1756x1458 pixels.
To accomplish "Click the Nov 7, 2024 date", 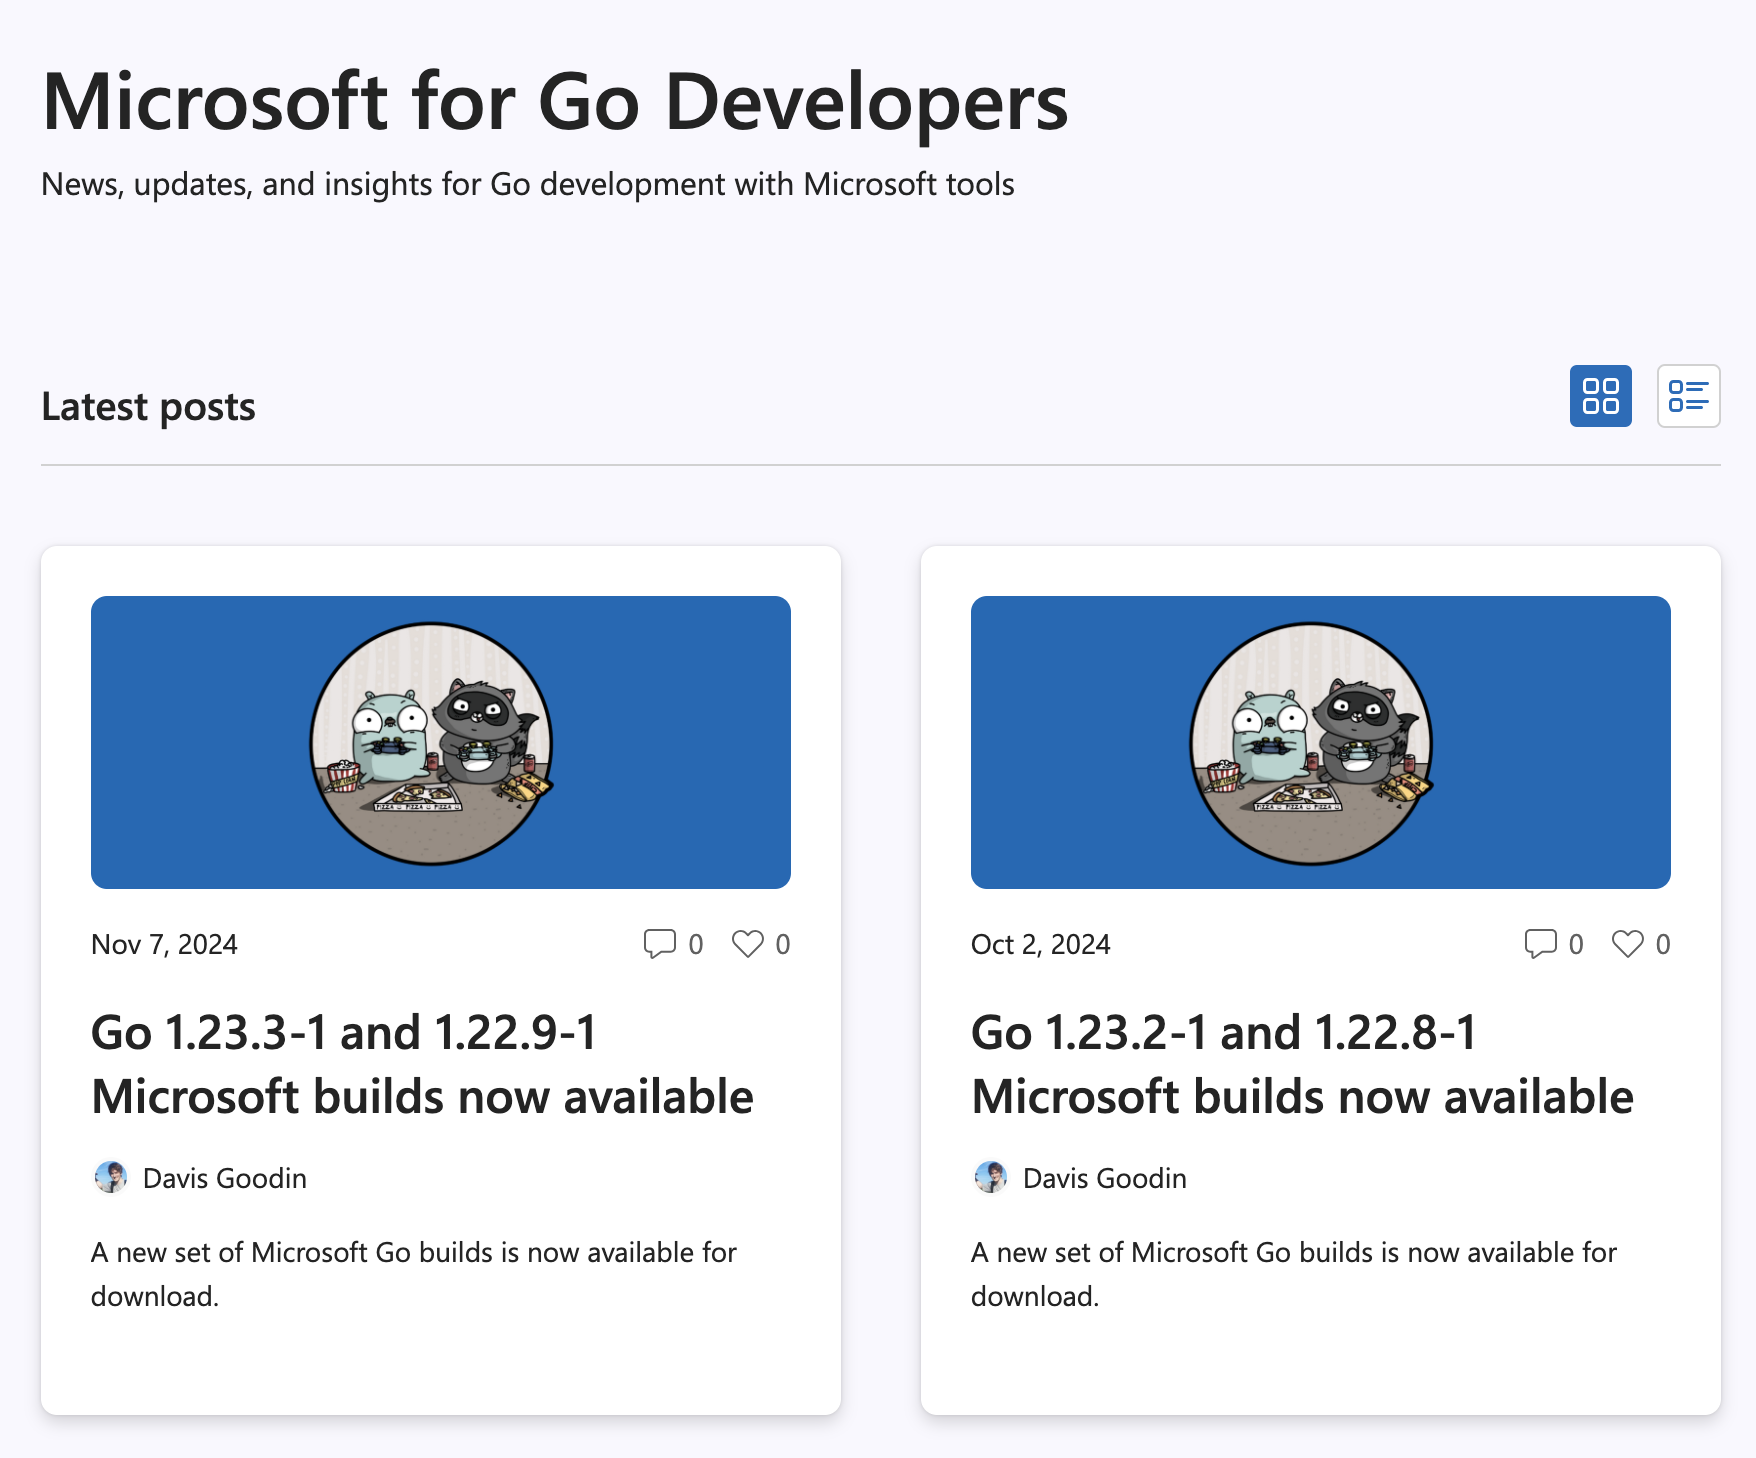I will [164, 944].
